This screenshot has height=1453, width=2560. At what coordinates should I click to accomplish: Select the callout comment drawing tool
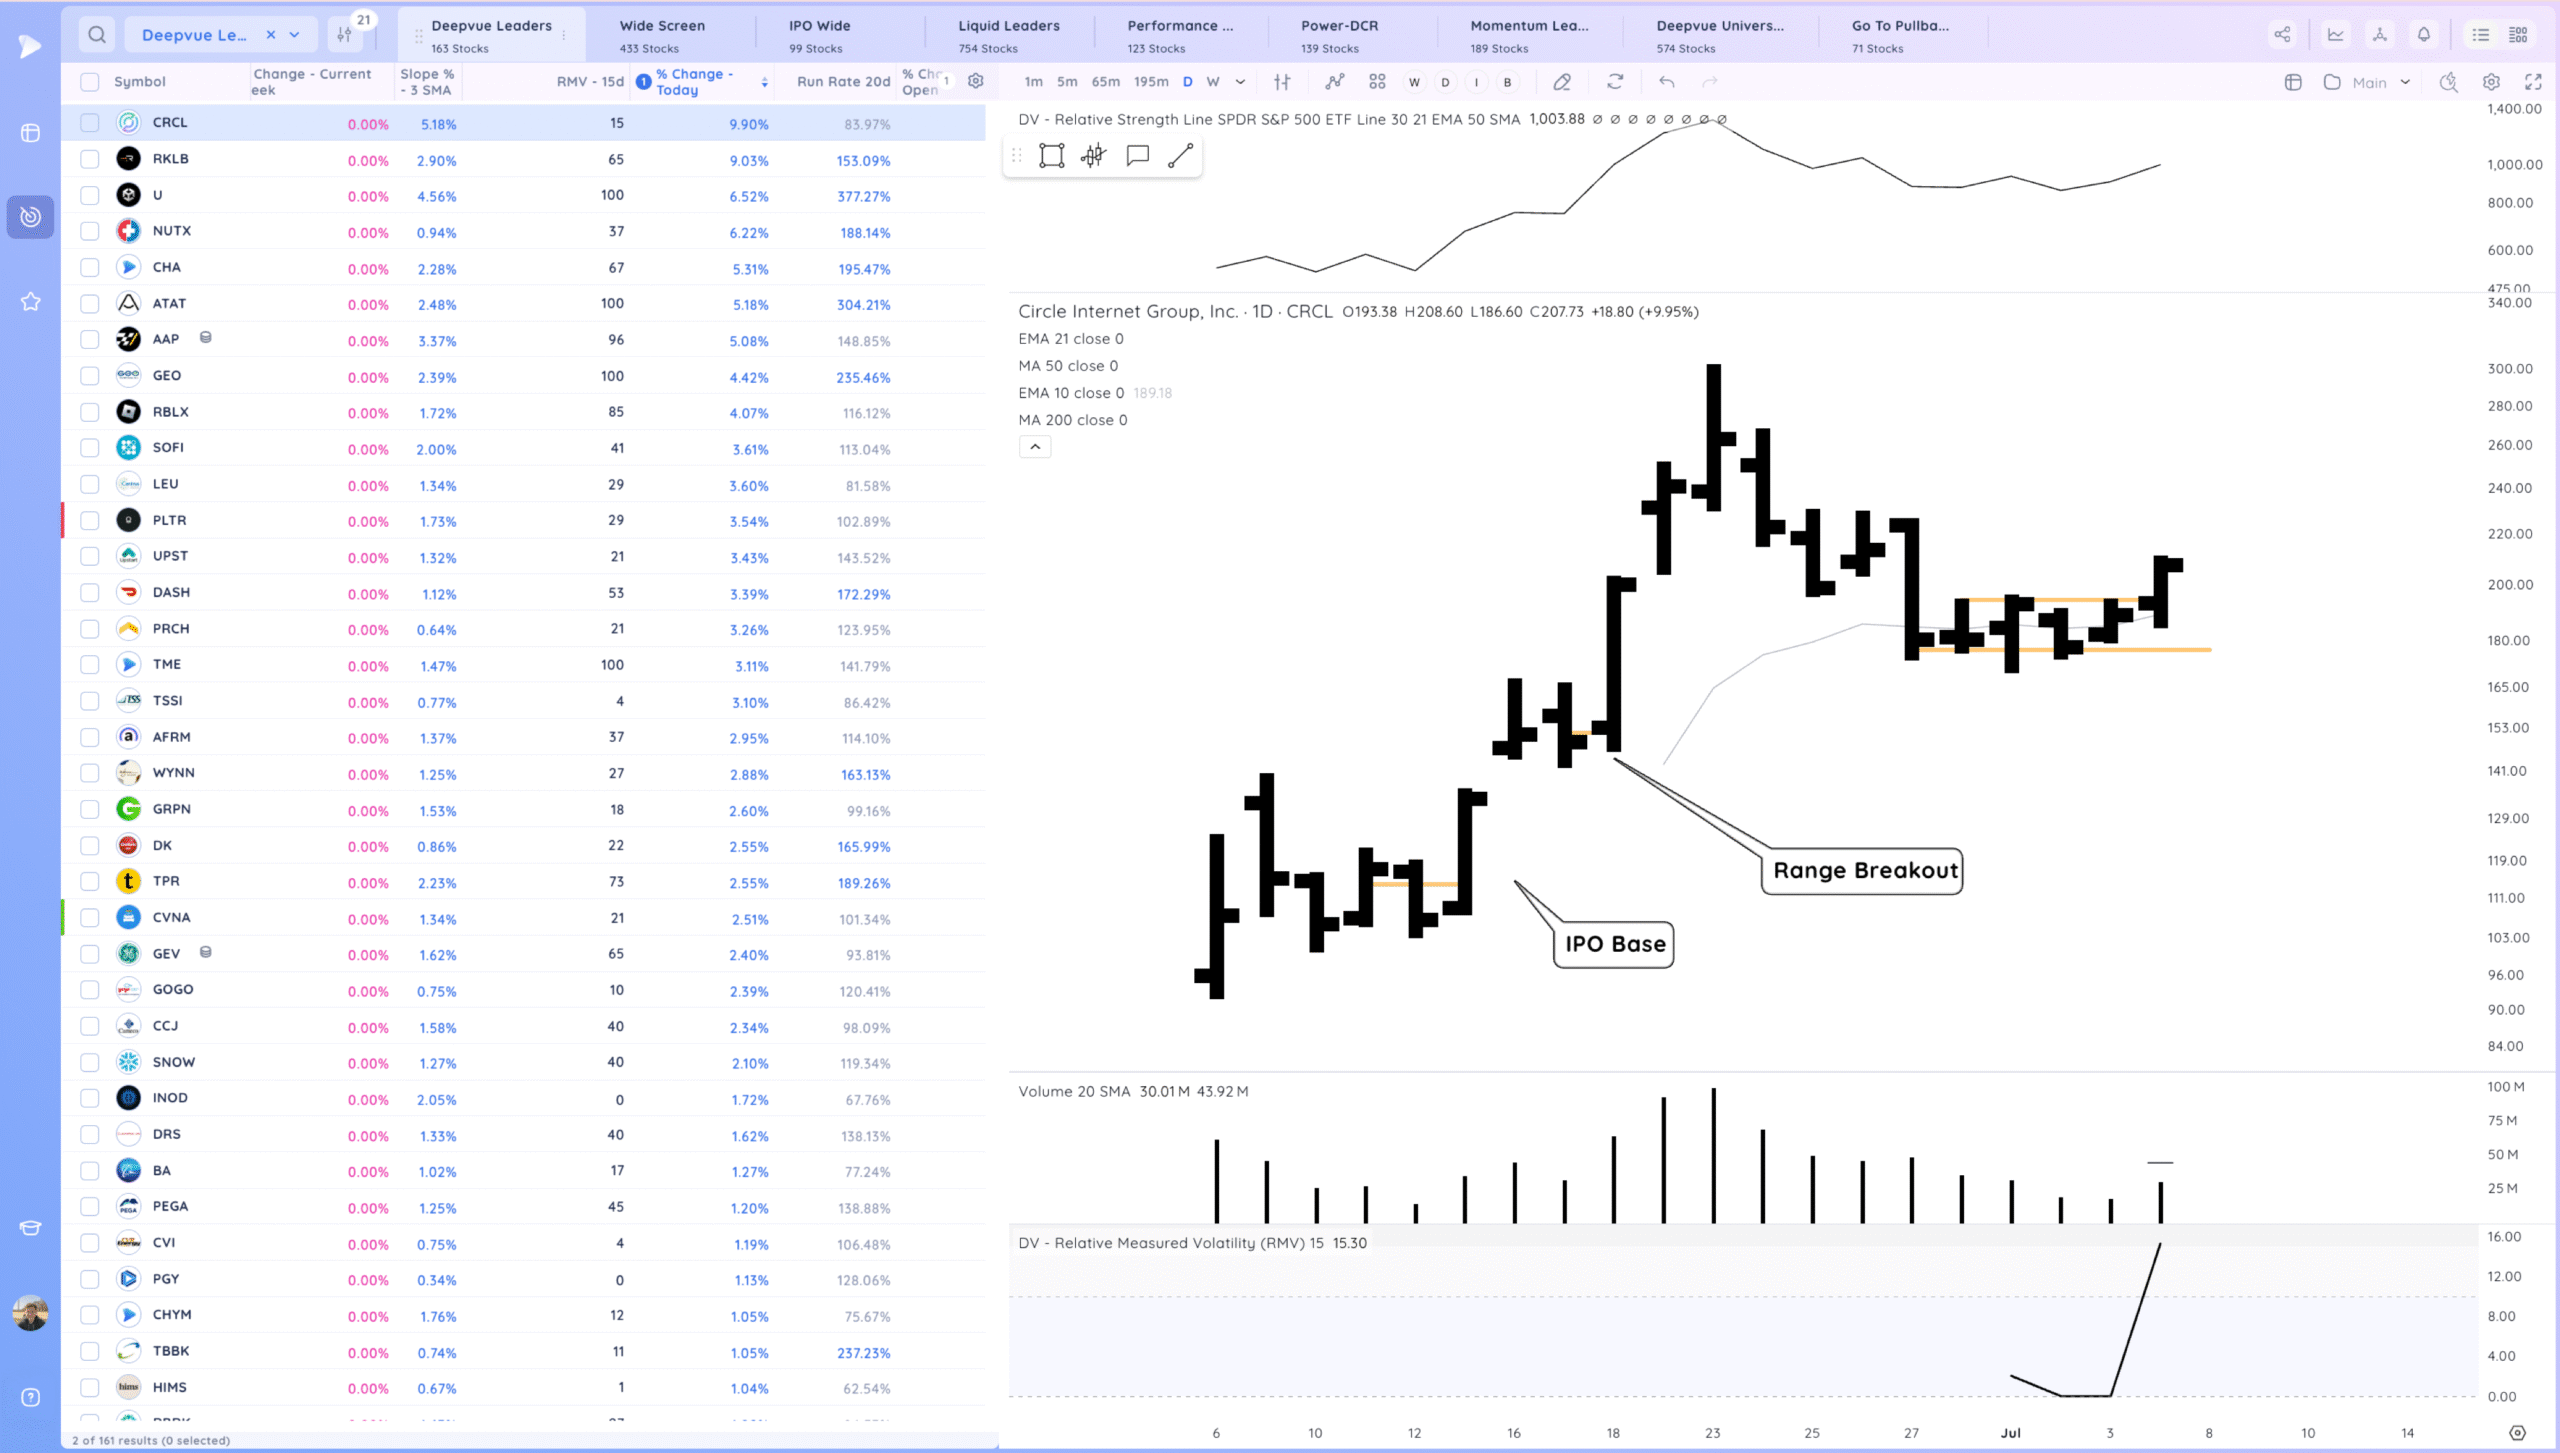coord(1137,155)
